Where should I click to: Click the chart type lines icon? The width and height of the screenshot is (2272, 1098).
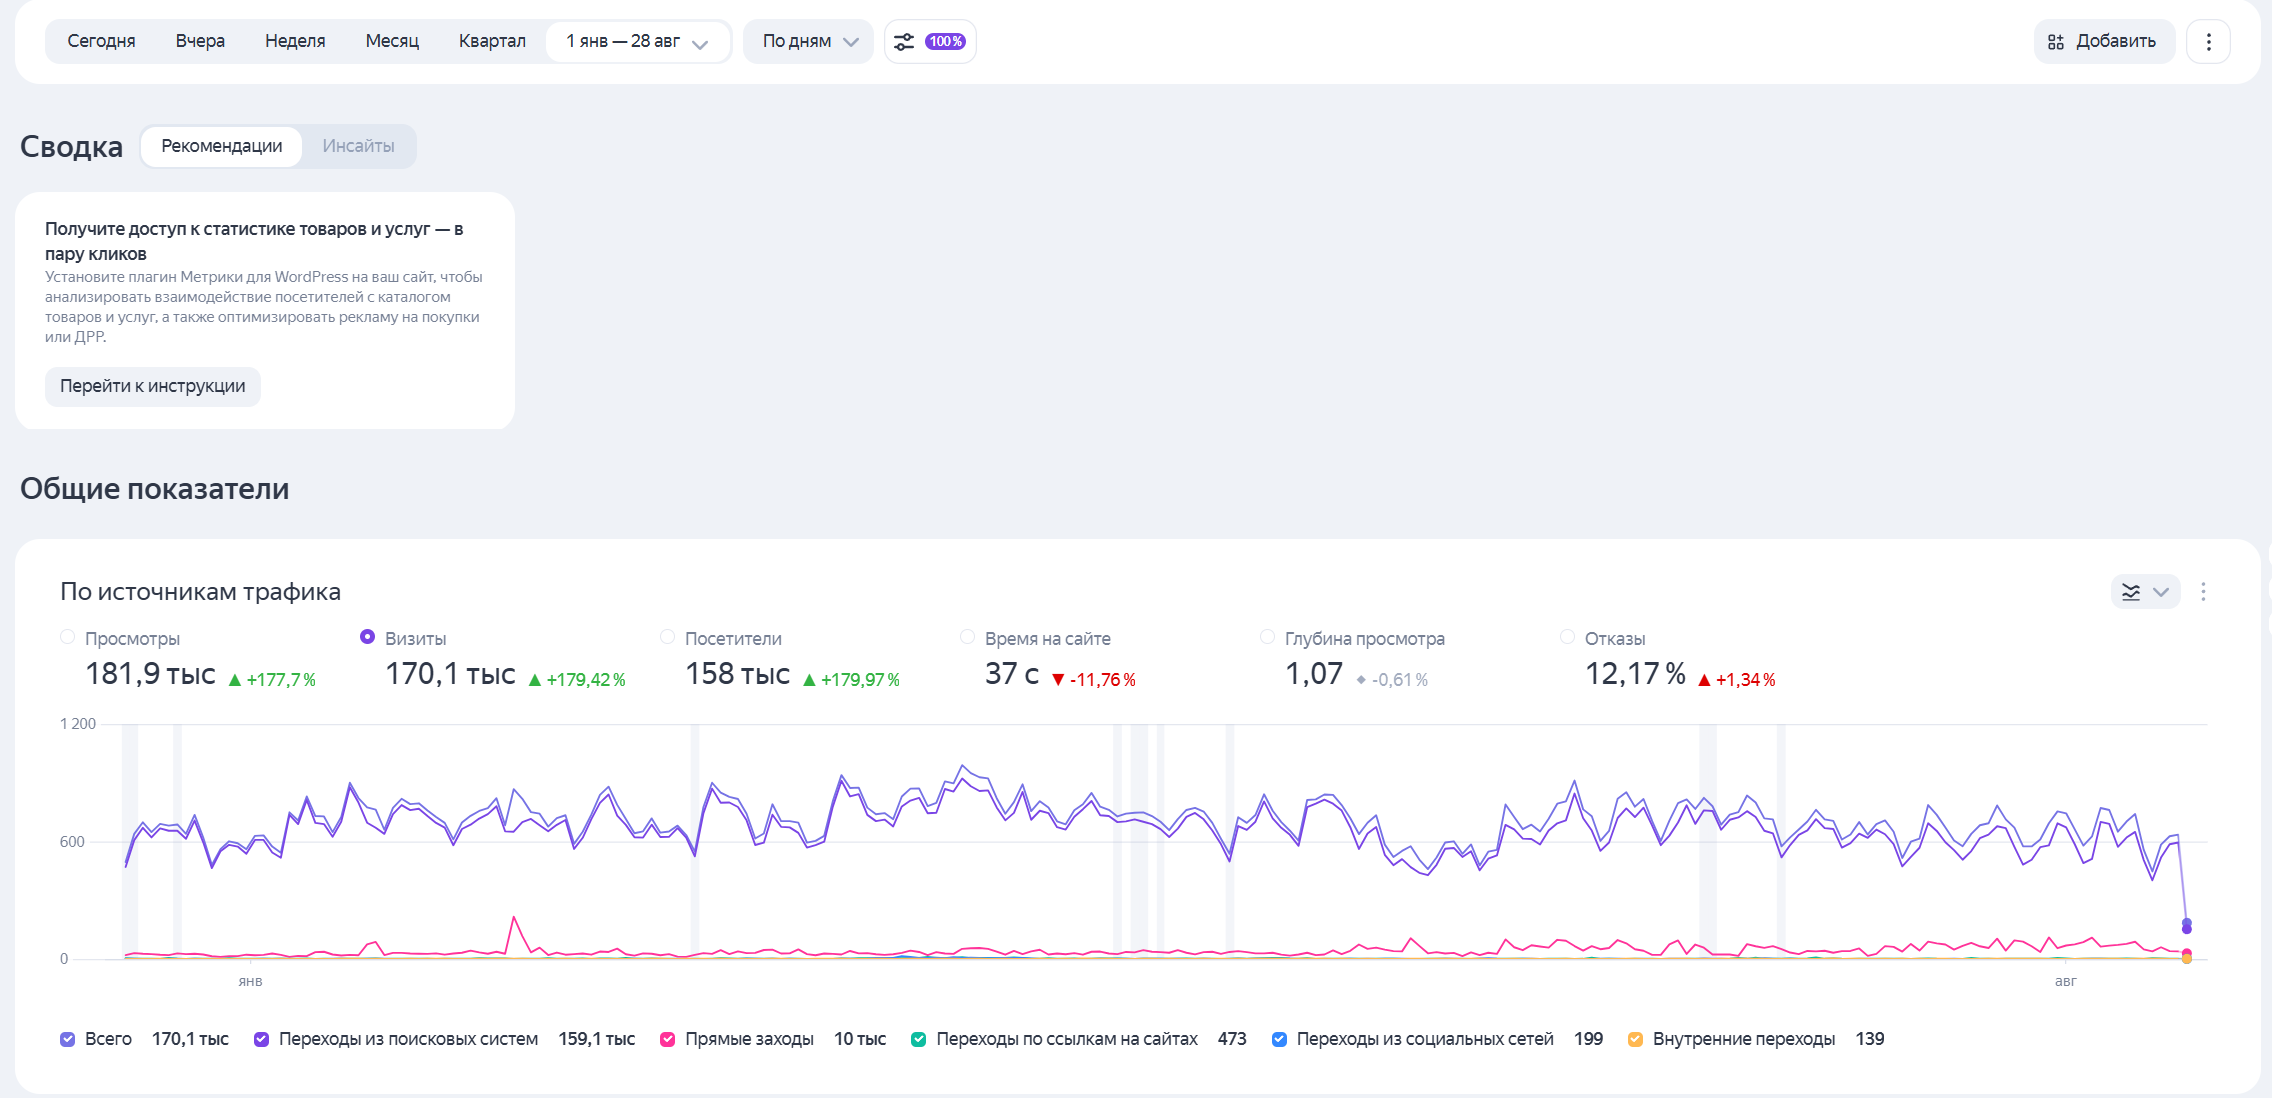tap(2131, 592)
